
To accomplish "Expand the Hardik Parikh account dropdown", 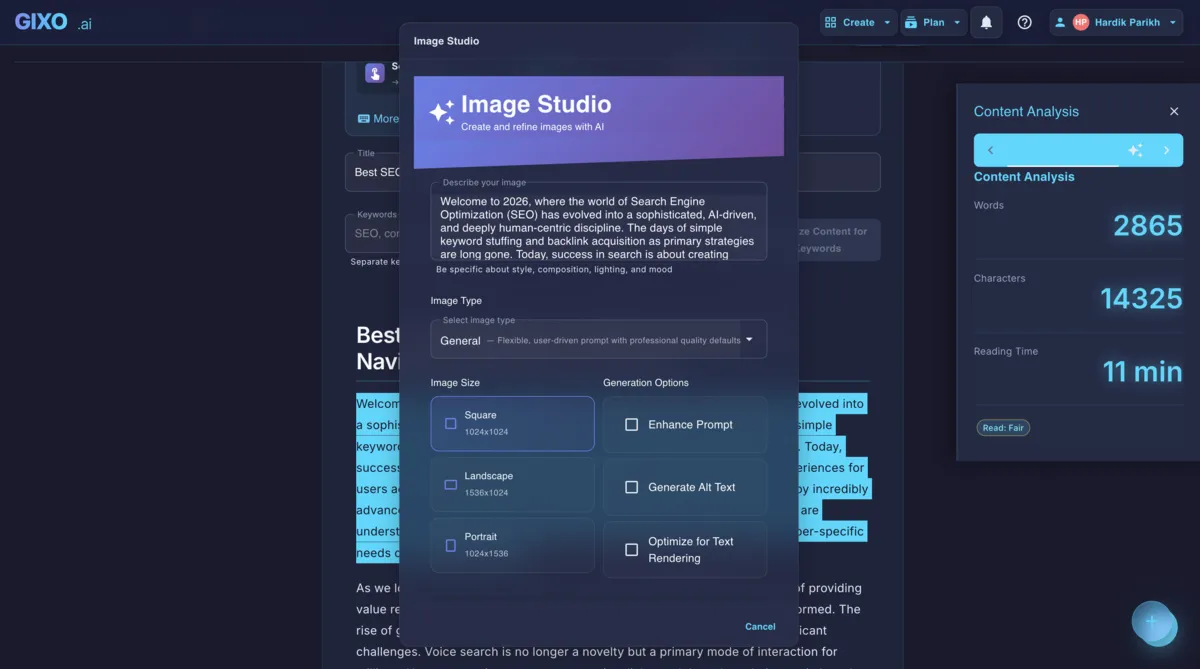I will 1170,21.
